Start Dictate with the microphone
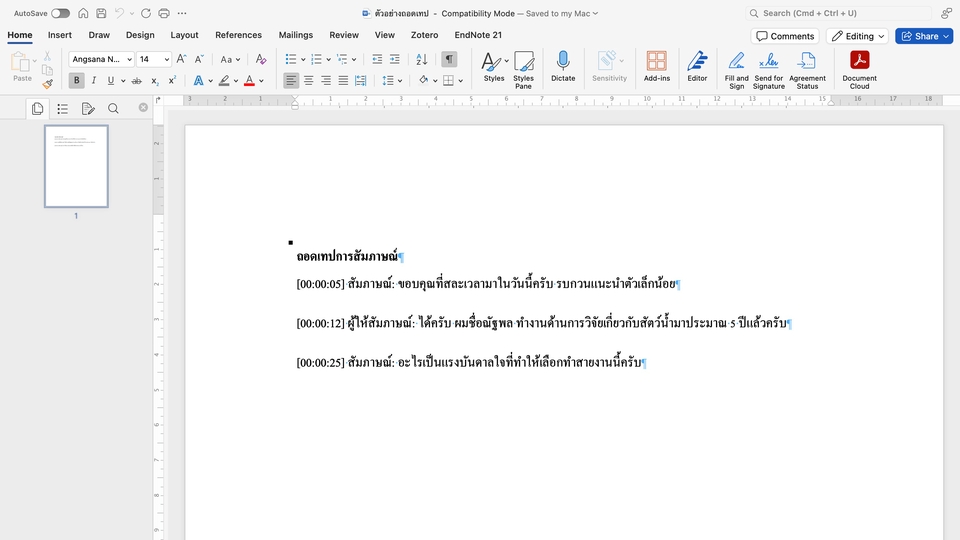The image size is (960, 540). click(x=563, y=67)
